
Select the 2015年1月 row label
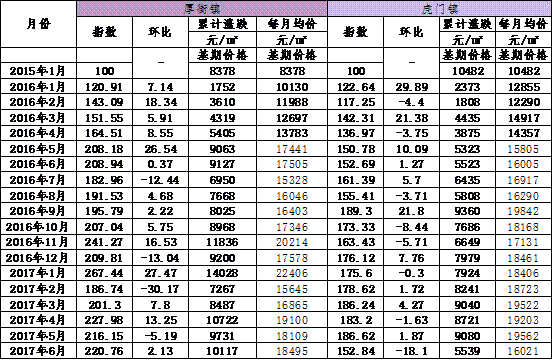tap(38, 71)
